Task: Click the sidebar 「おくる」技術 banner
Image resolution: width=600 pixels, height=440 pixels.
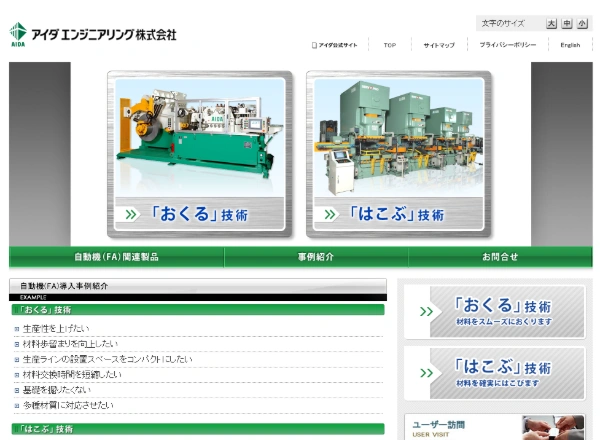Action: [495, 312]
